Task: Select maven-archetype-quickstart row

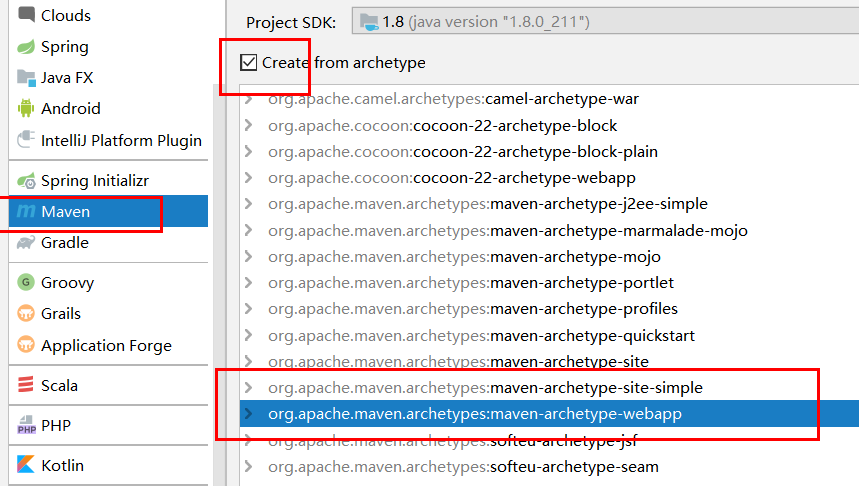Action: pos(549,335)
